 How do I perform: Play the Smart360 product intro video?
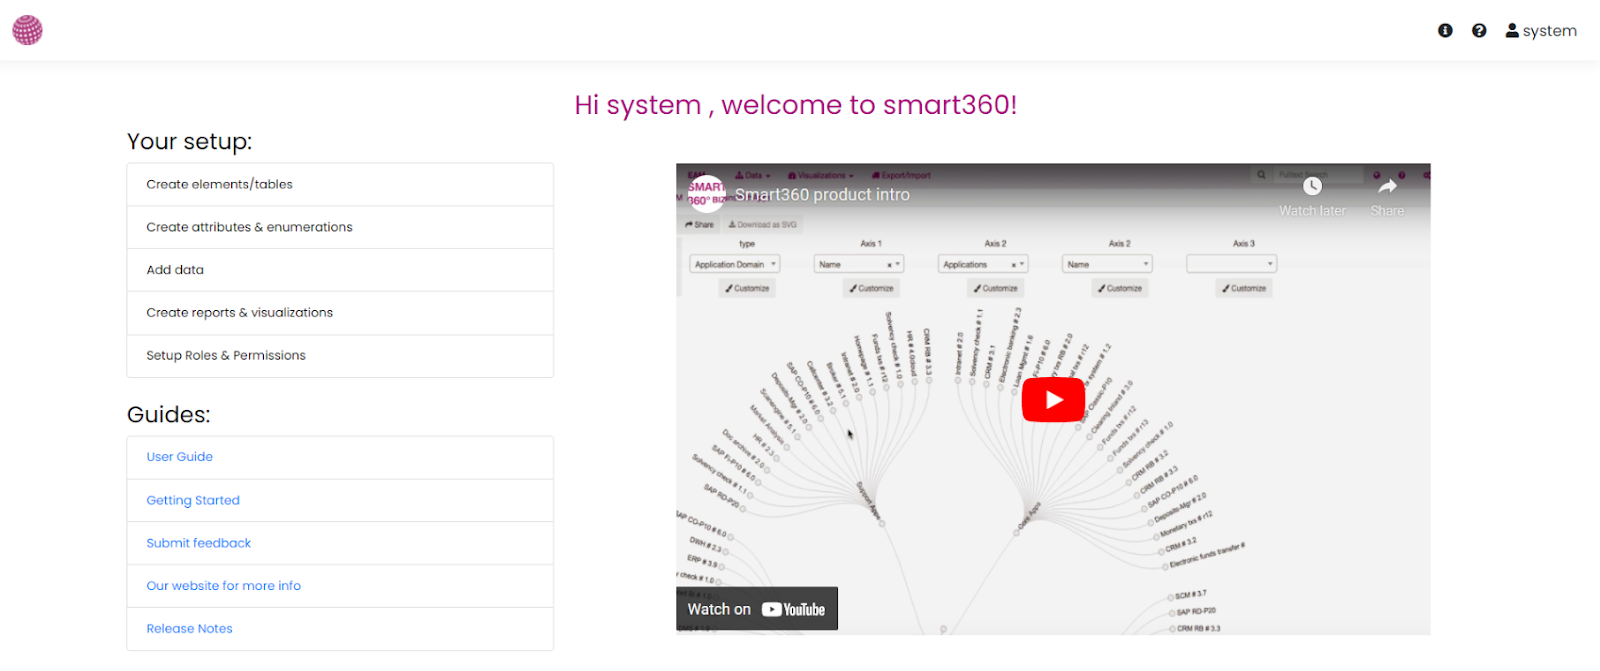pos(1053,400)
